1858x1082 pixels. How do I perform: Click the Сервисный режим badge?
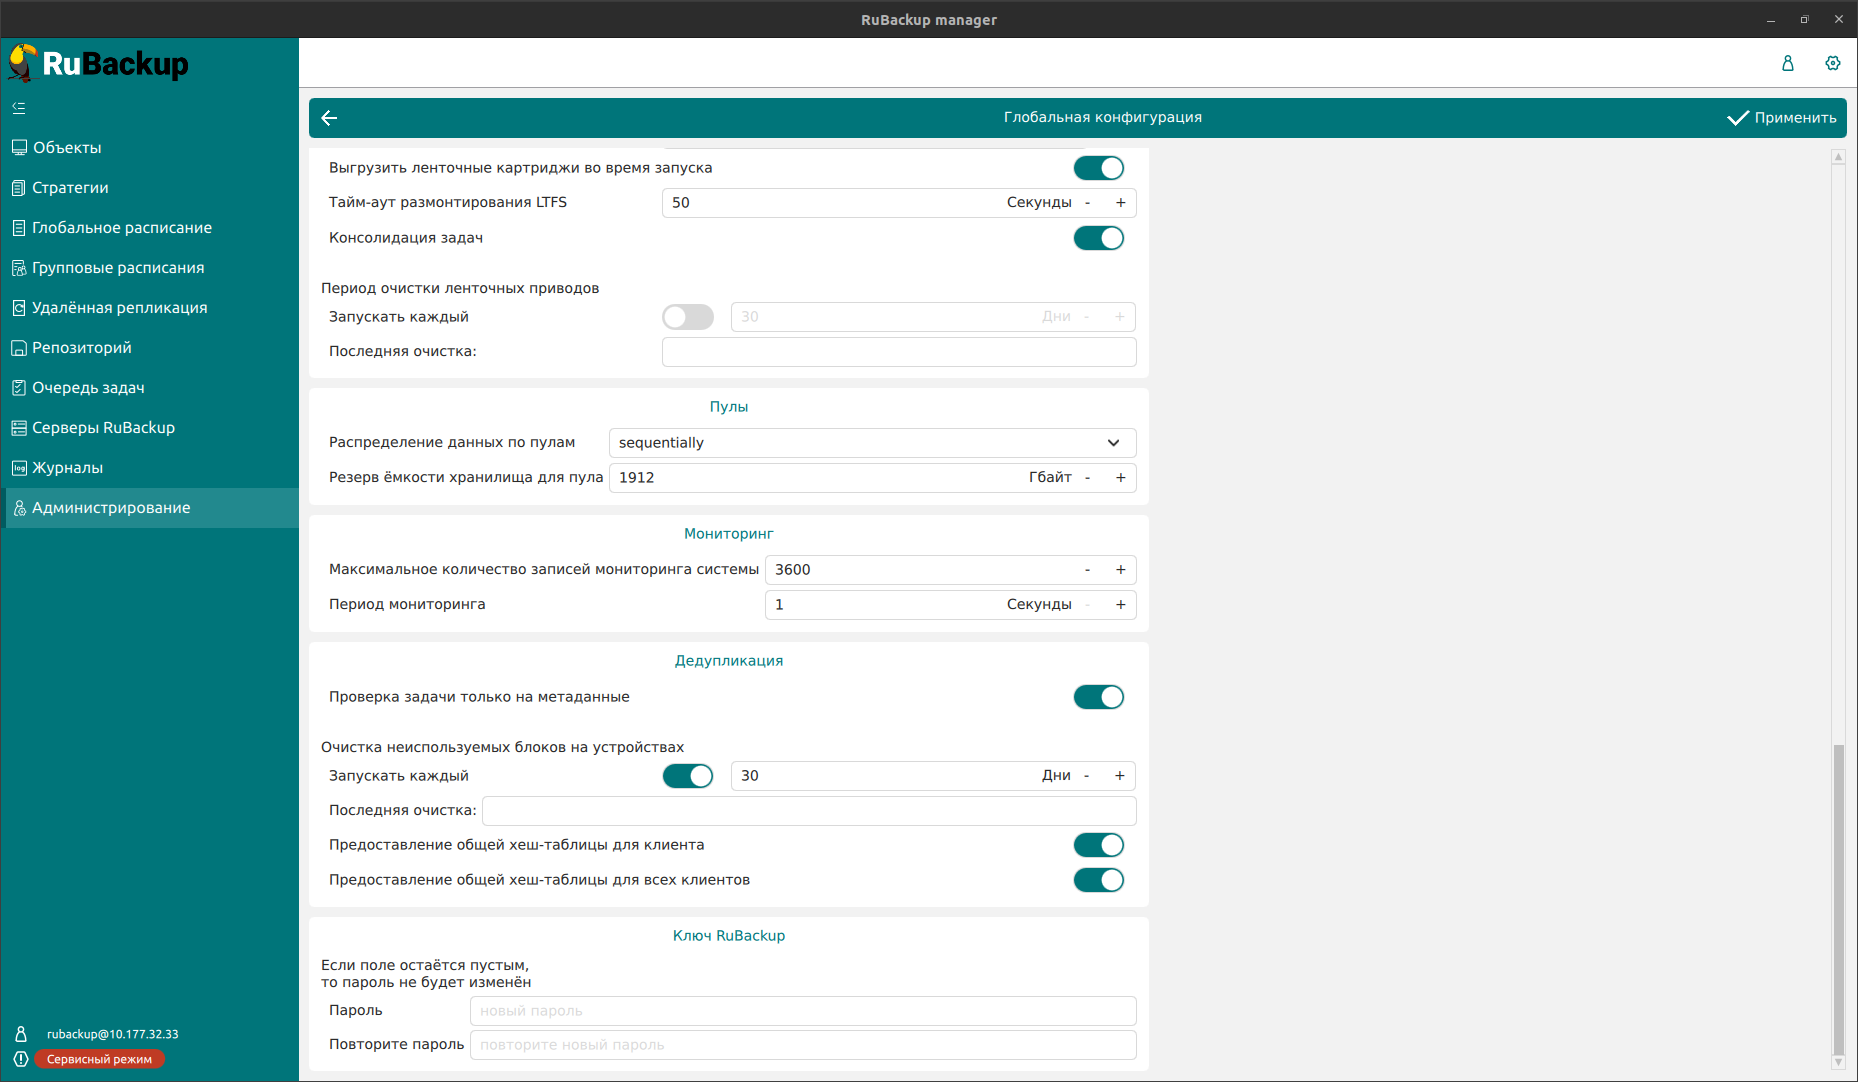pos(99,1059)
